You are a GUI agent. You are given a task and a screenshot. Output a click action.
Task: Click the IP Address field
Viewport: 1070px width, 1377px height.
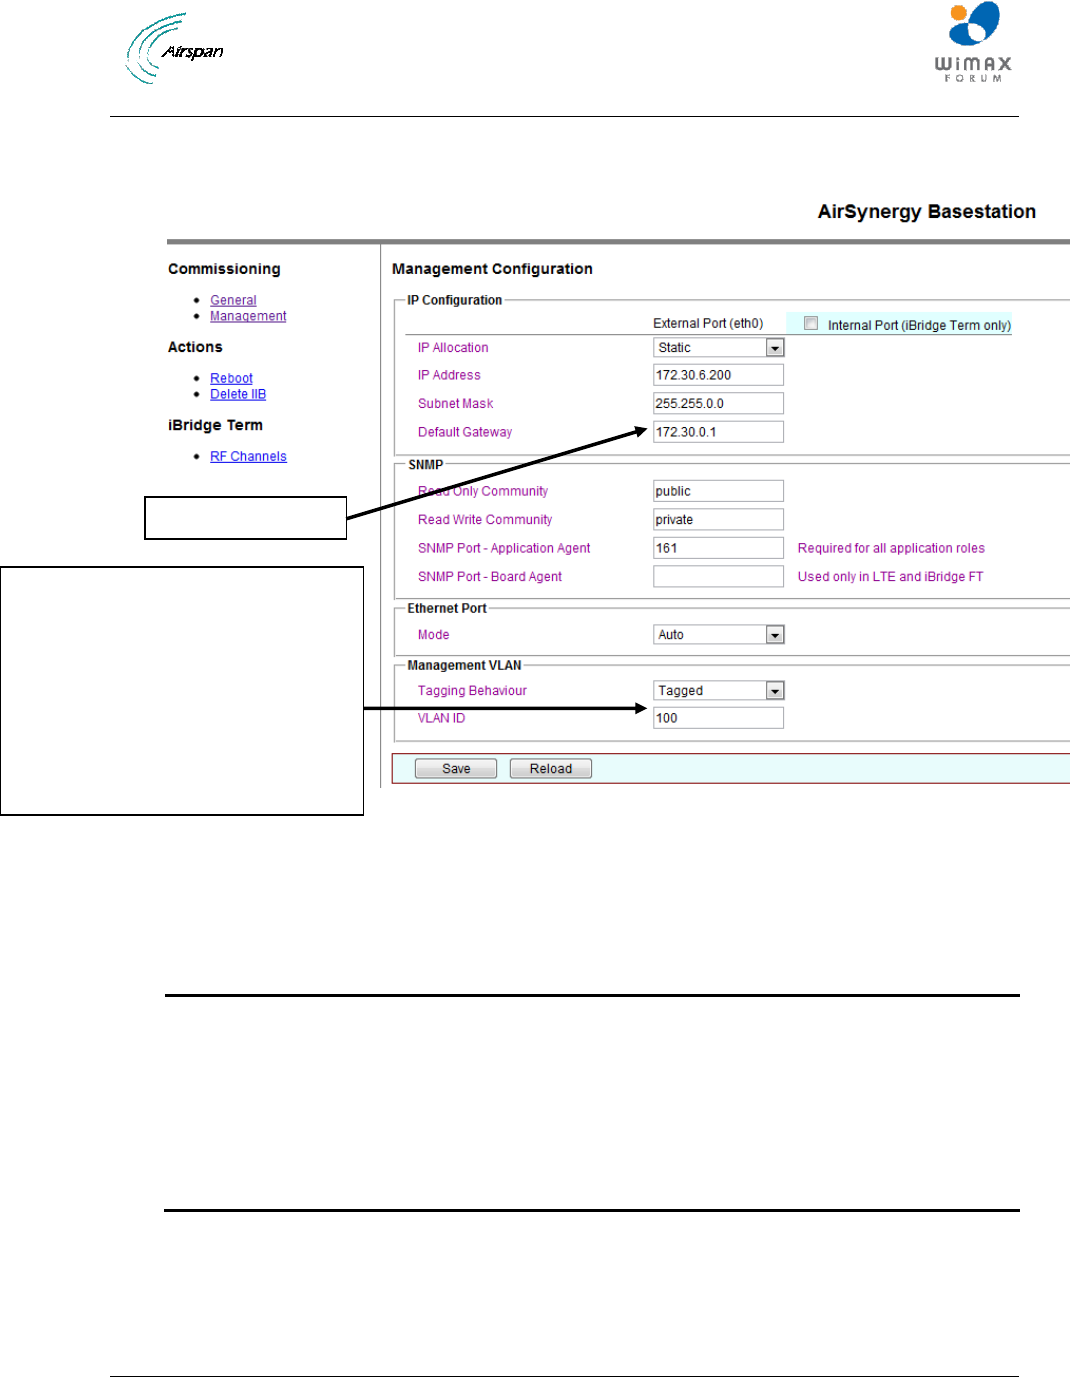point(718,375)
